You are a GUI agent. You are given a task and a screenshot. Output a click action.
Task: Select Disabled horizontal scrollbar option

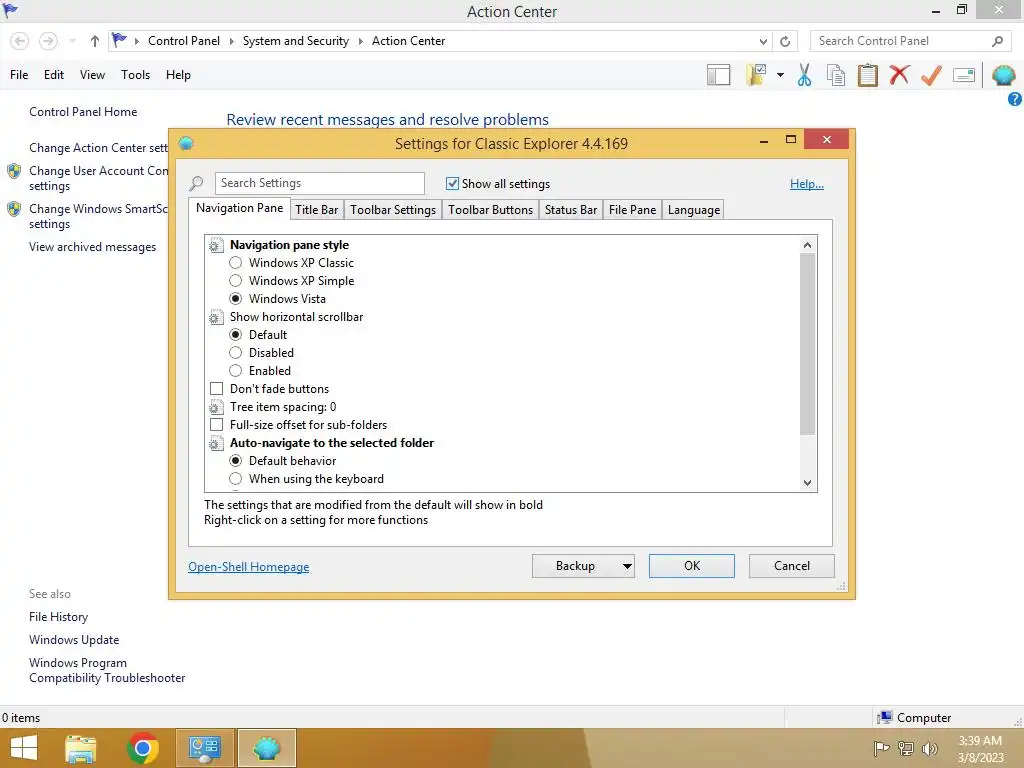(236, 353)
